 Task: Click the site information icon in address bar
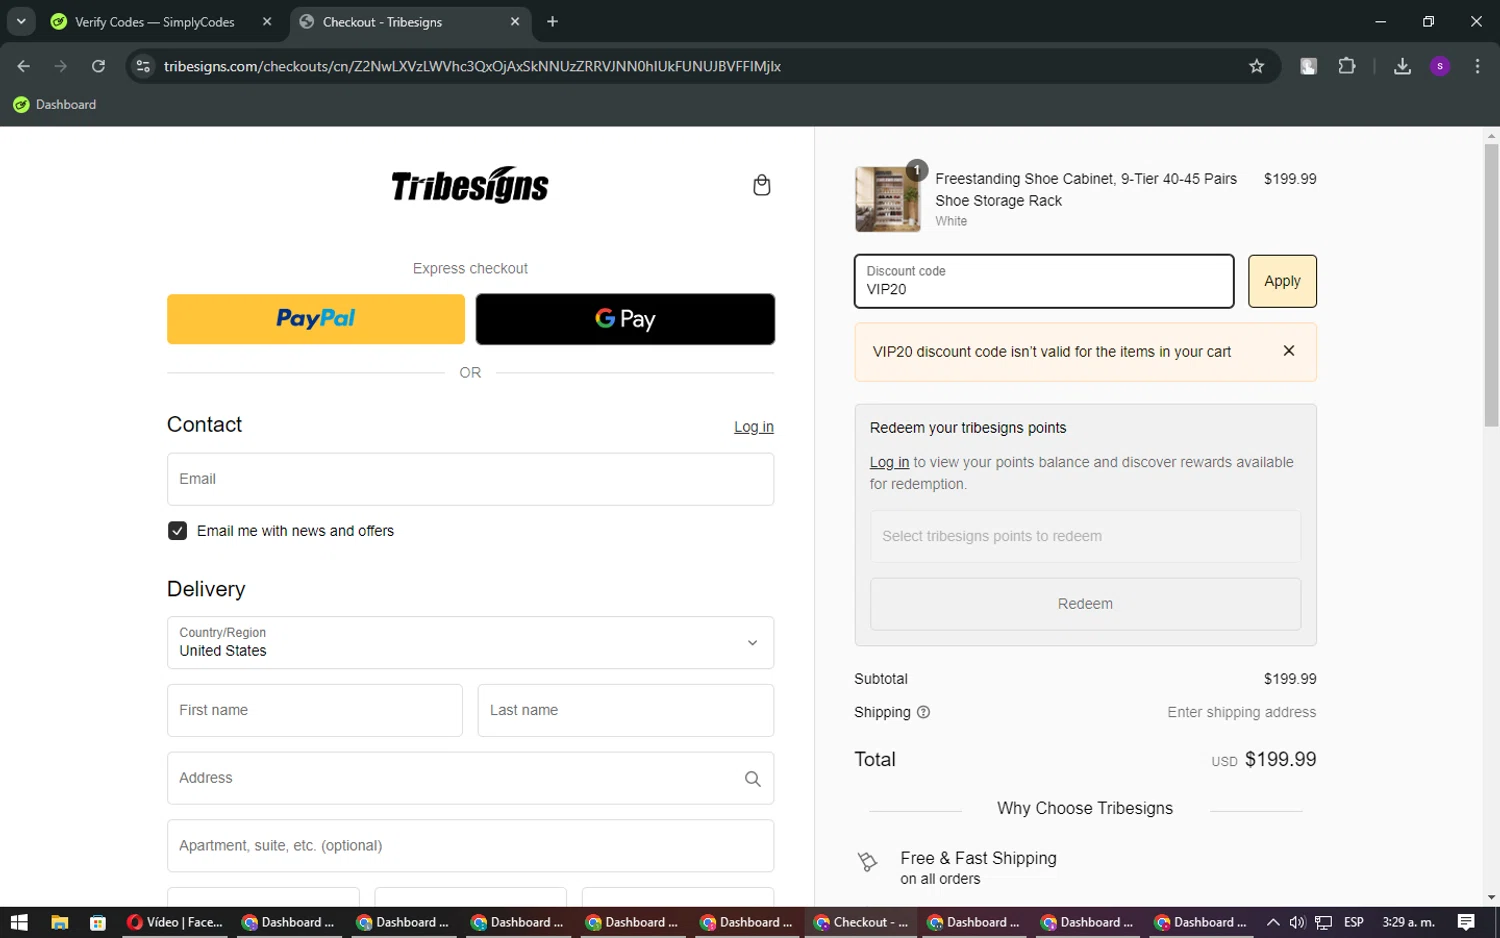click(143, 66)
